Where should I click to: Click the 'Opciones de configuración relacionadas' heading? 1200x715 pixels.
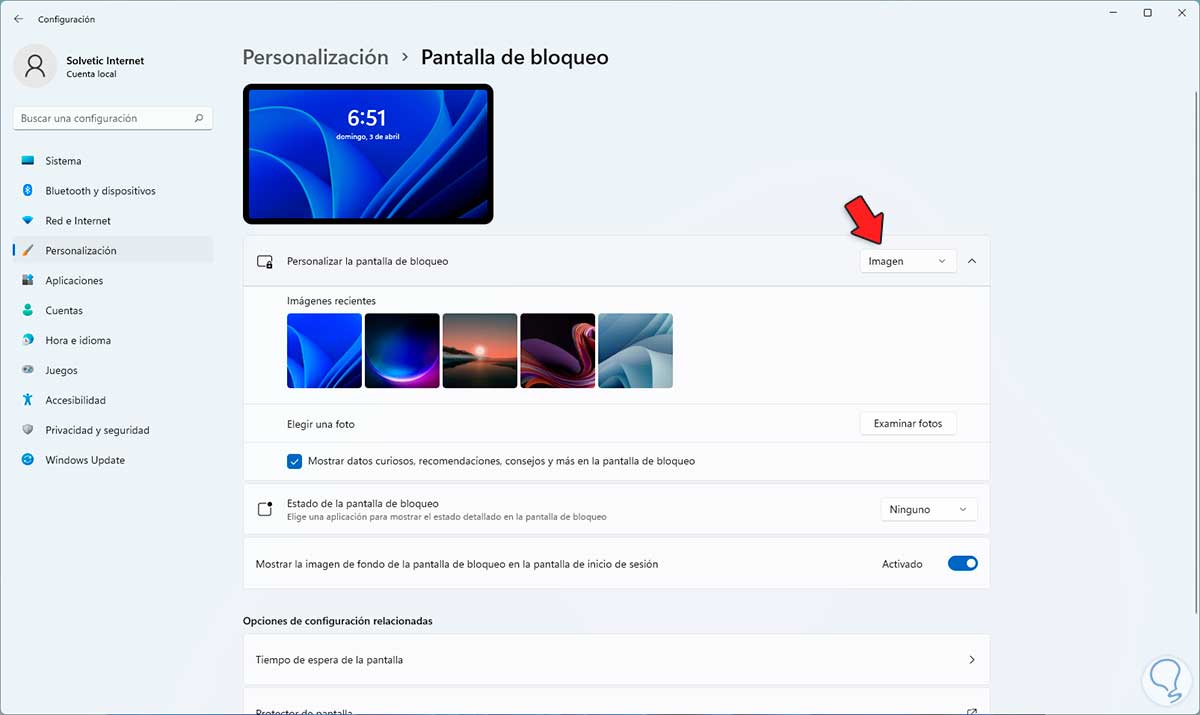click(338, 620)
